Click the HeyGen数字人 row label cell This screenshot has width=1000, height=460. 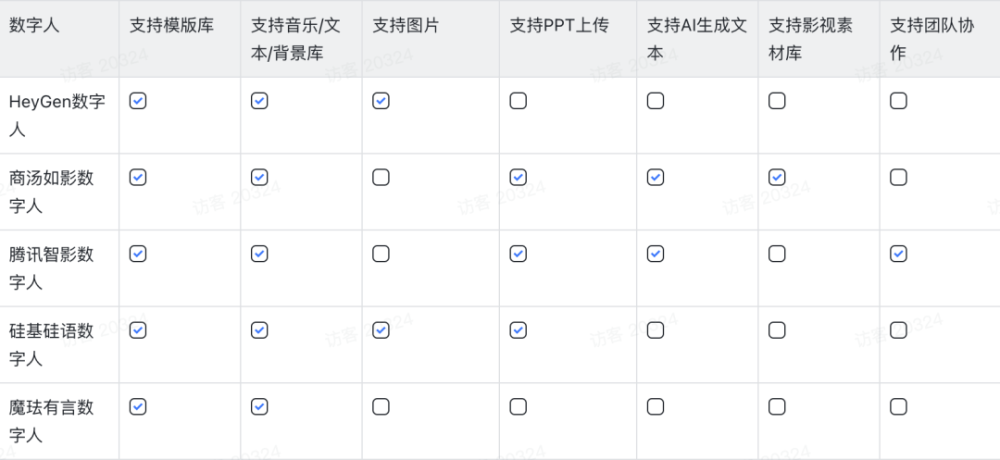59,115
